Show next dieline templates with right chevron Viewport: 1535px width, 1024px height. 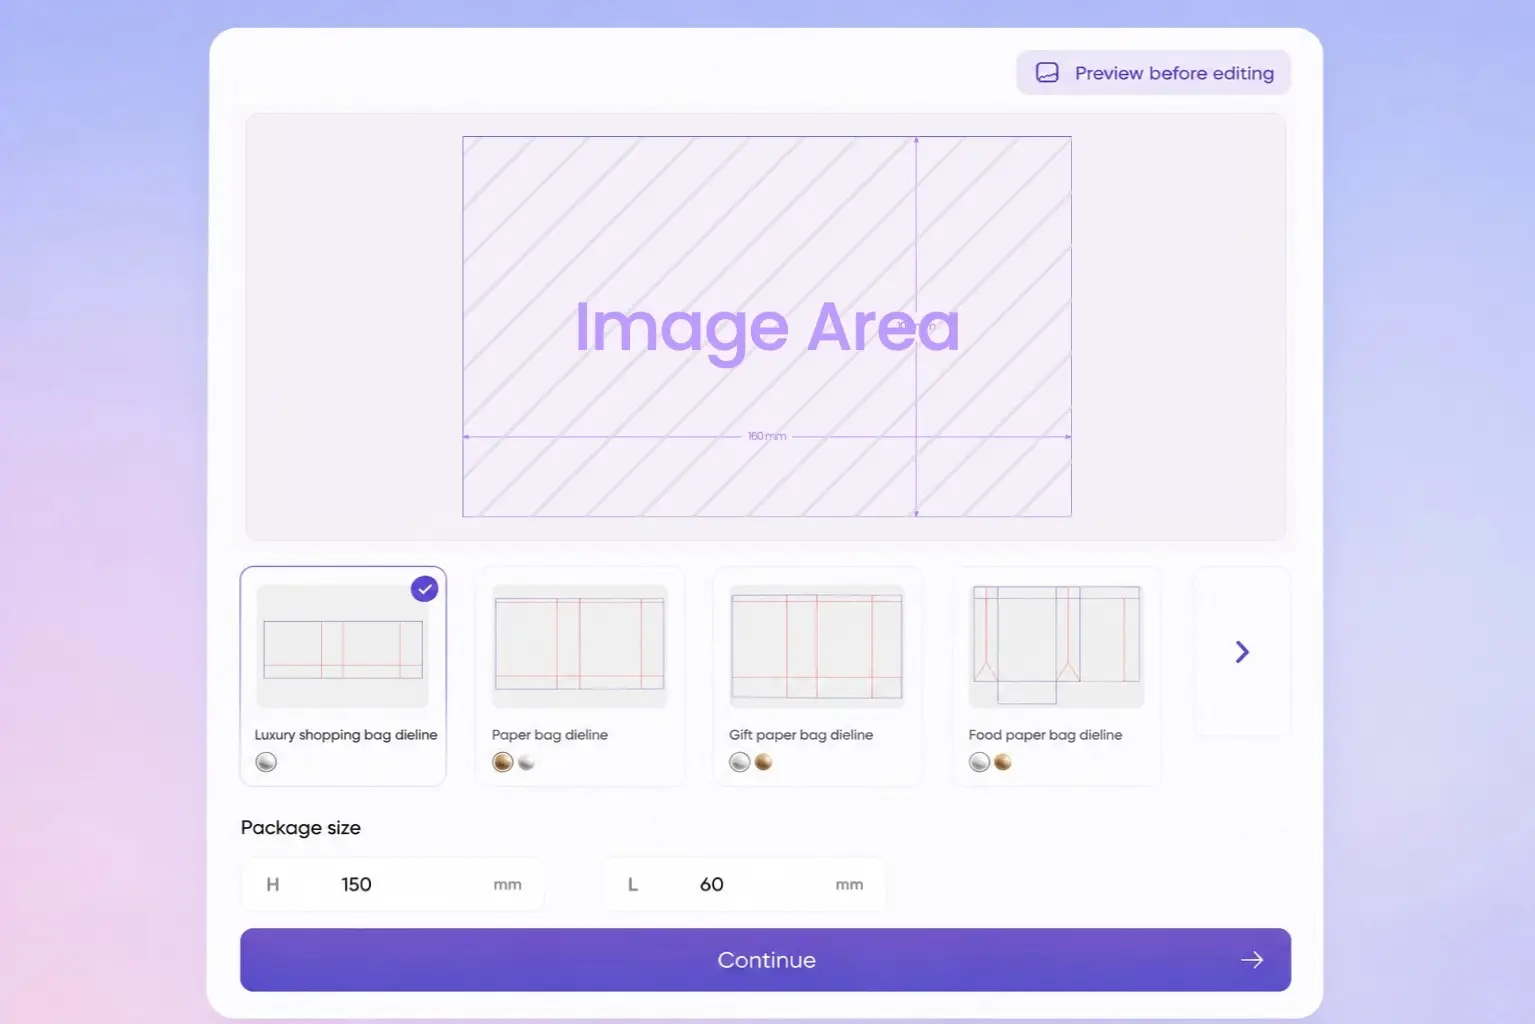click(x=1242, y=652)
